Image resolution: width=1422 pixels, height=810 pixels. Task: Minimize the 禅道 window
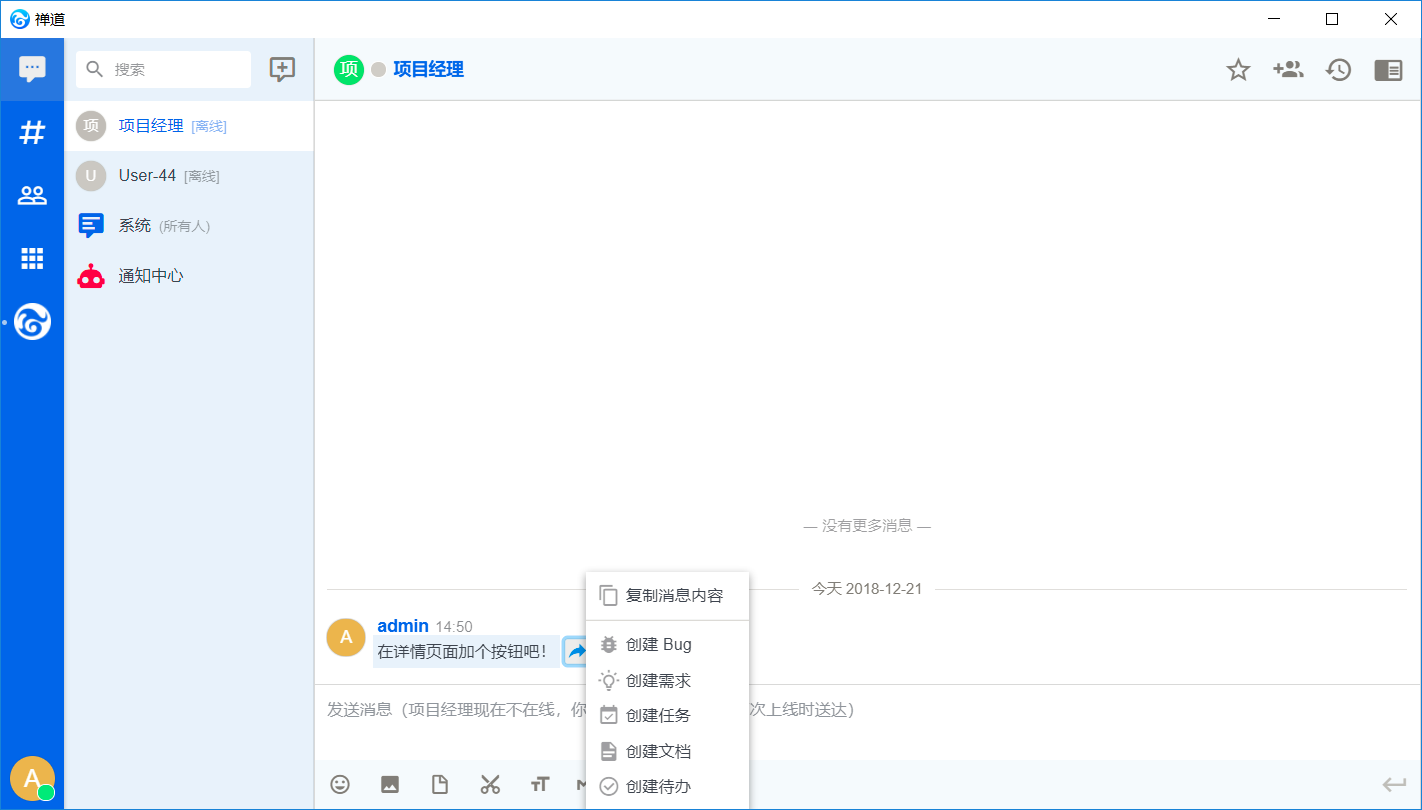pos(1274,19)
